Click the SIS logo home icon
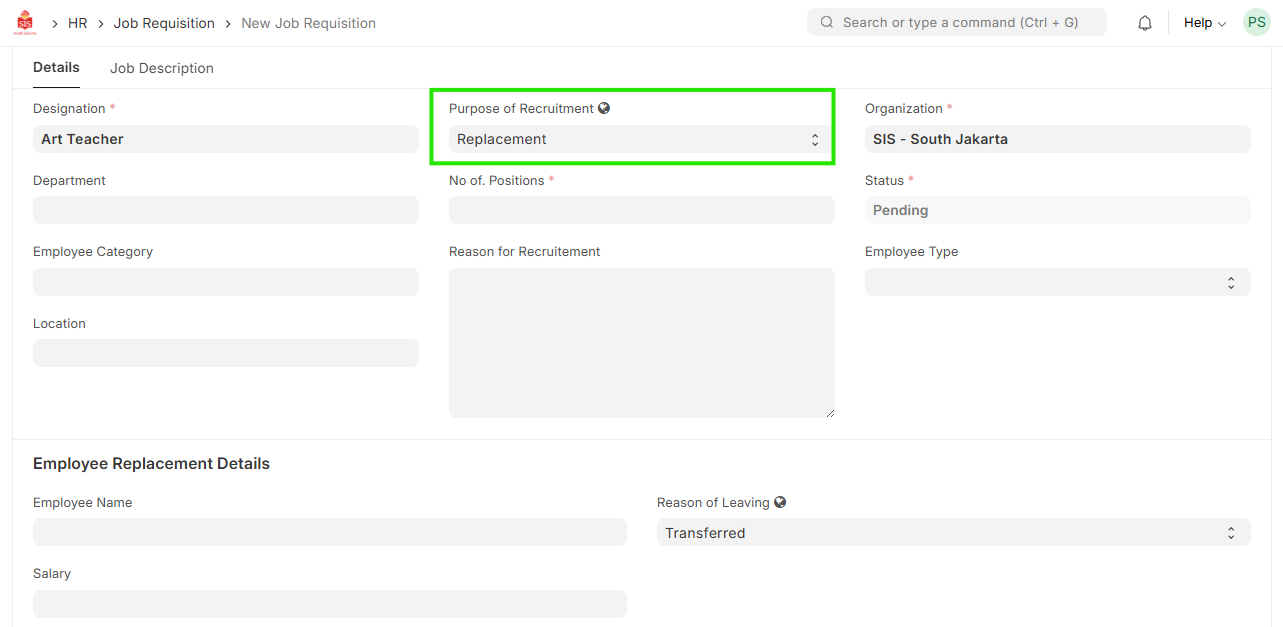The width and height of the screenshot is (1283, 627). pos(25,22)
